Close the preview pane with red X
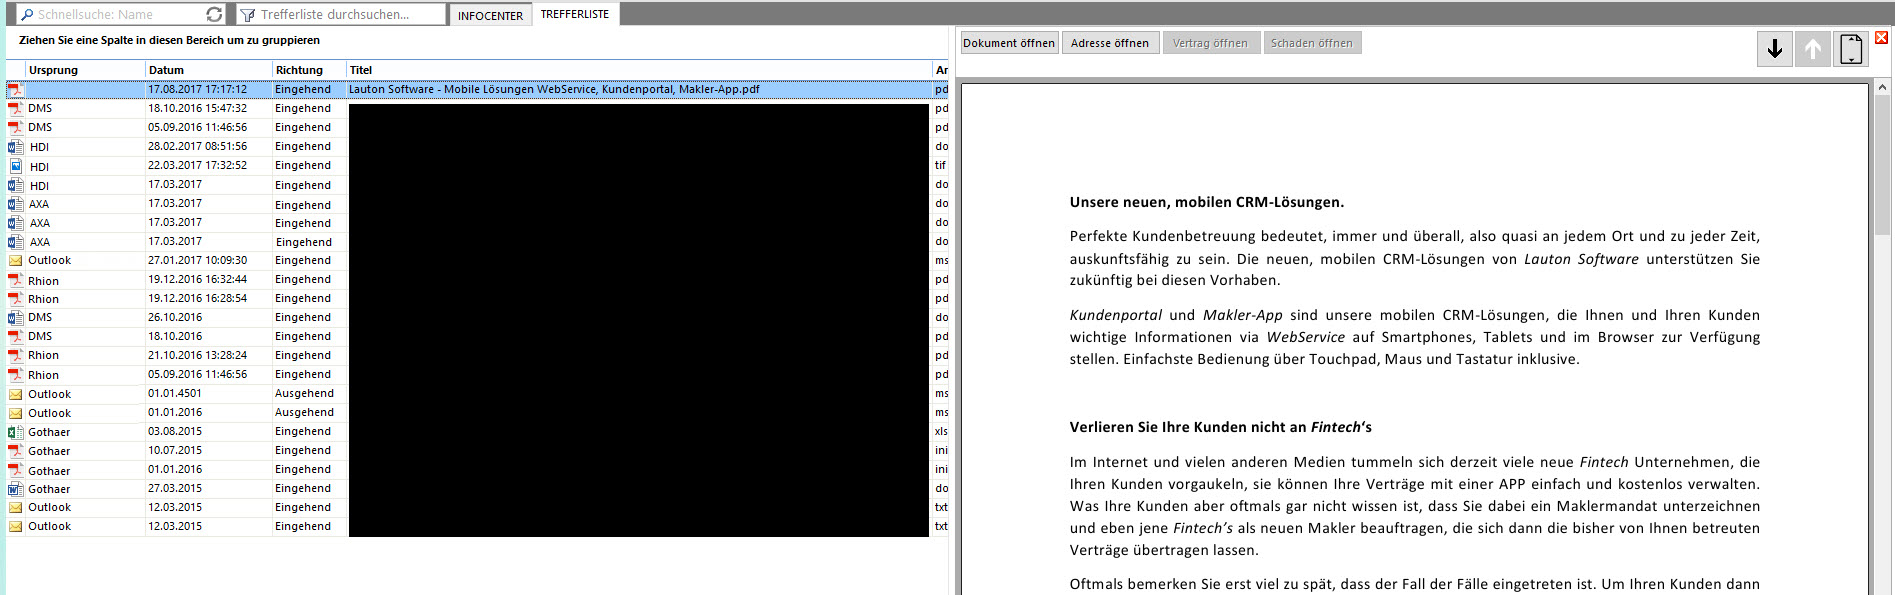Viewport: 1895px width, 595px height. [x=1881, y=38]
